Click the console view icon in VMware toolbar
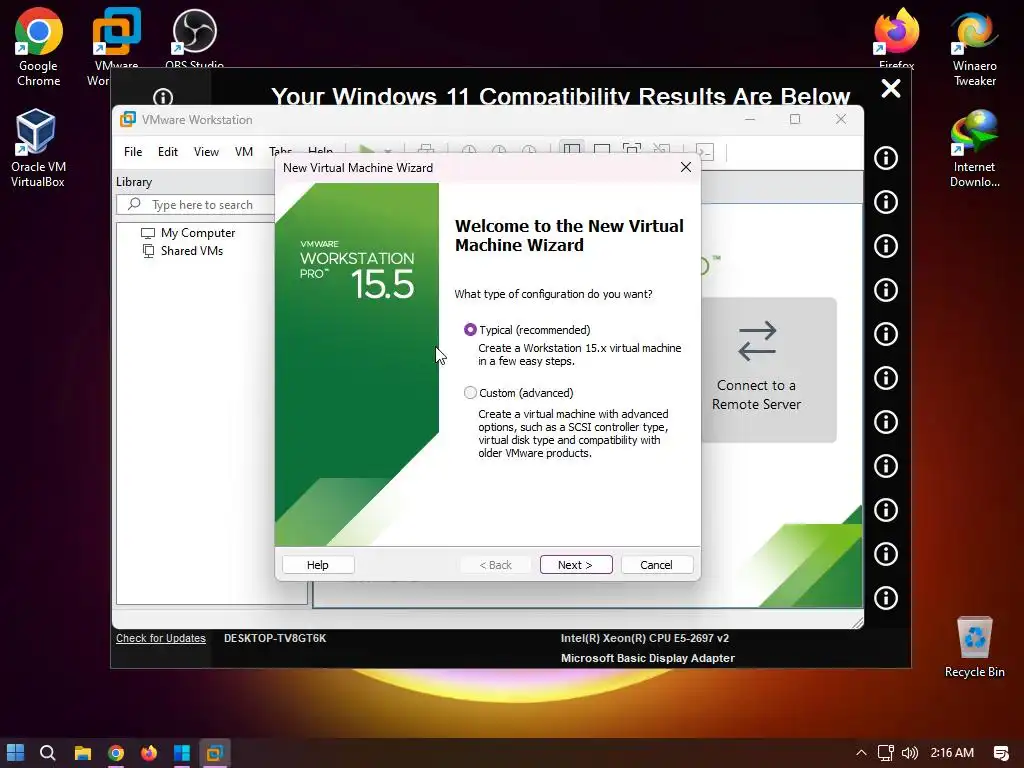The height and width of the screenshot is (768, 1024). point(705,152)
